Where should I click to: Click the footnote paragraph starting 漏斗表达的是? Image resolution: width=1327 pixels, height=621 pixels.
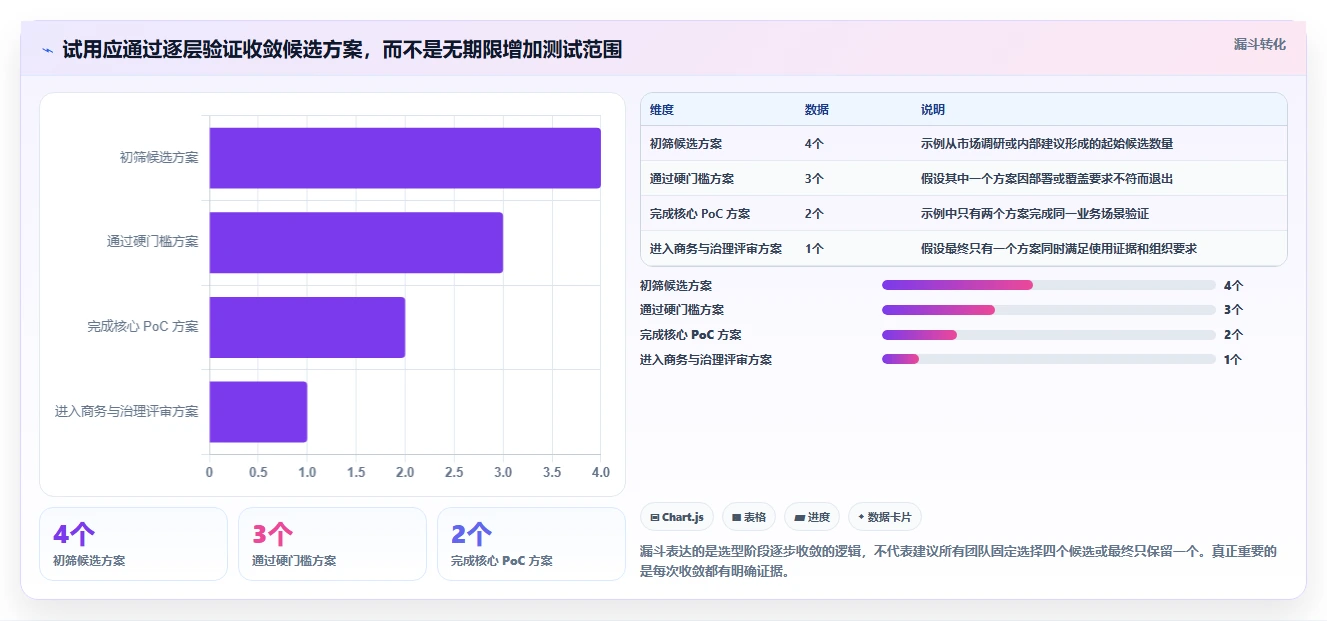click(959, 562)
